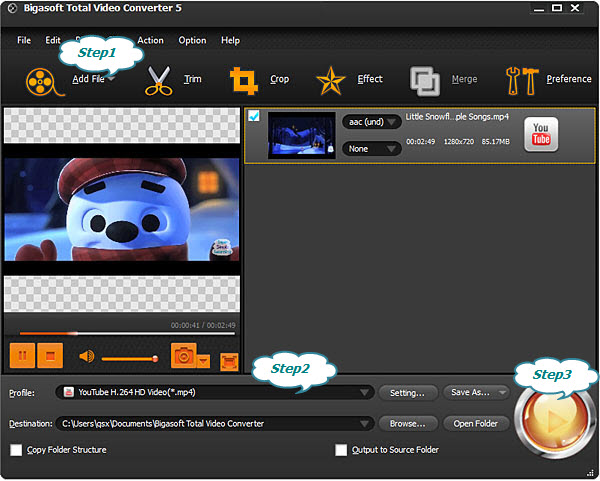The image size is (600, 481).
Task: Click the Browse... button
Action: pyautogui.click(x=408, y=424)
